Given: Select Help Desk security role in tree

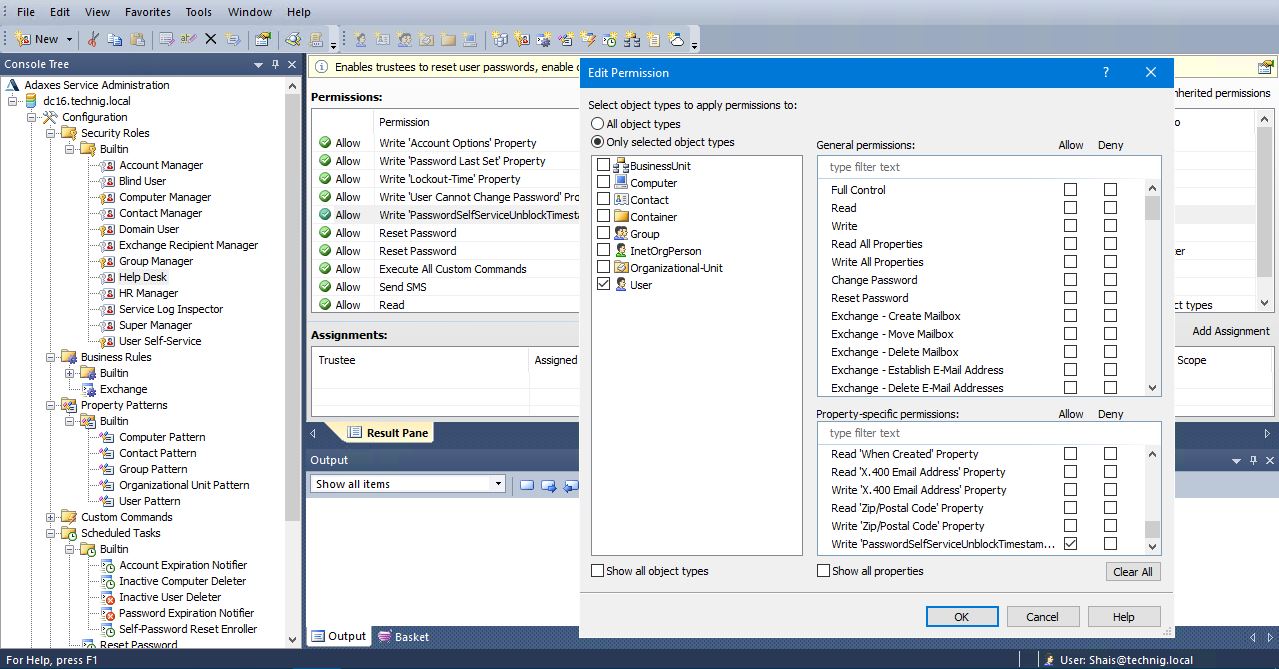Looking at the screenshot, I should 143,277.
